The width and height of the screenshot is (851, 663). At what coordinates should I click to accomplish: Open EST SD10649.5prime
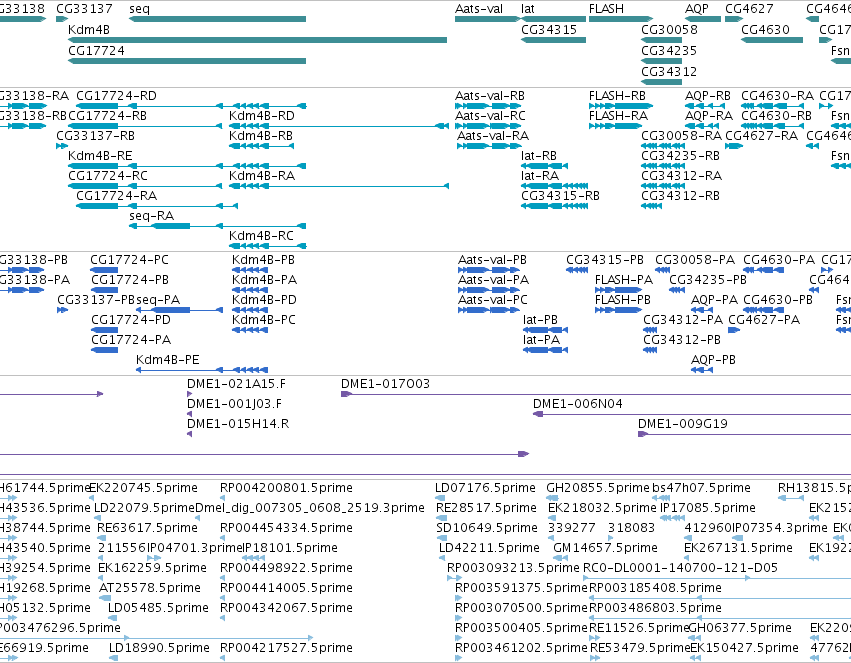coord(440,538)
